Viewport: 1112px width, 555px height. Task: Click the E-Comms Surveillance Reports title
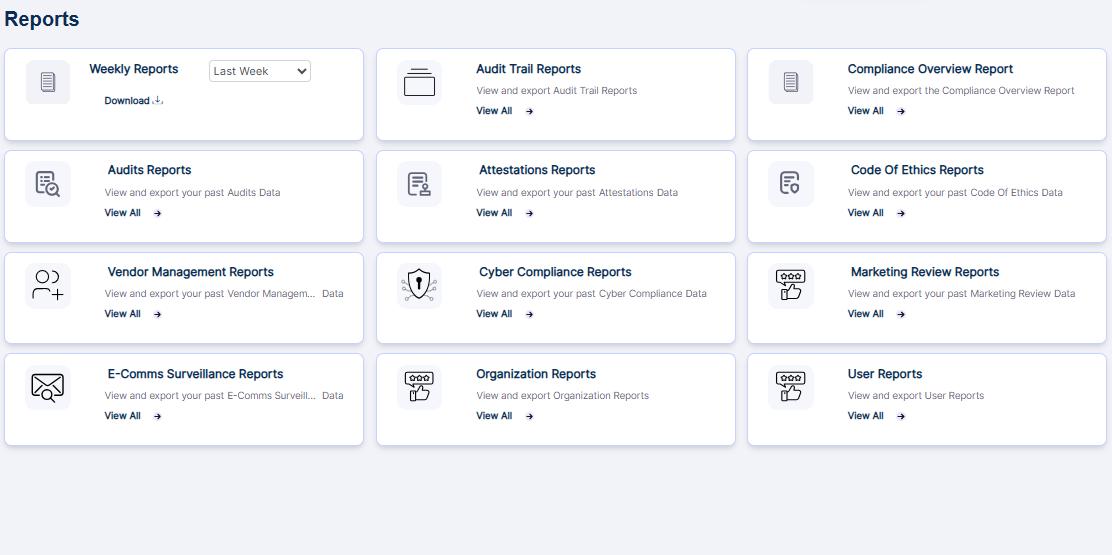pos(196,374)
